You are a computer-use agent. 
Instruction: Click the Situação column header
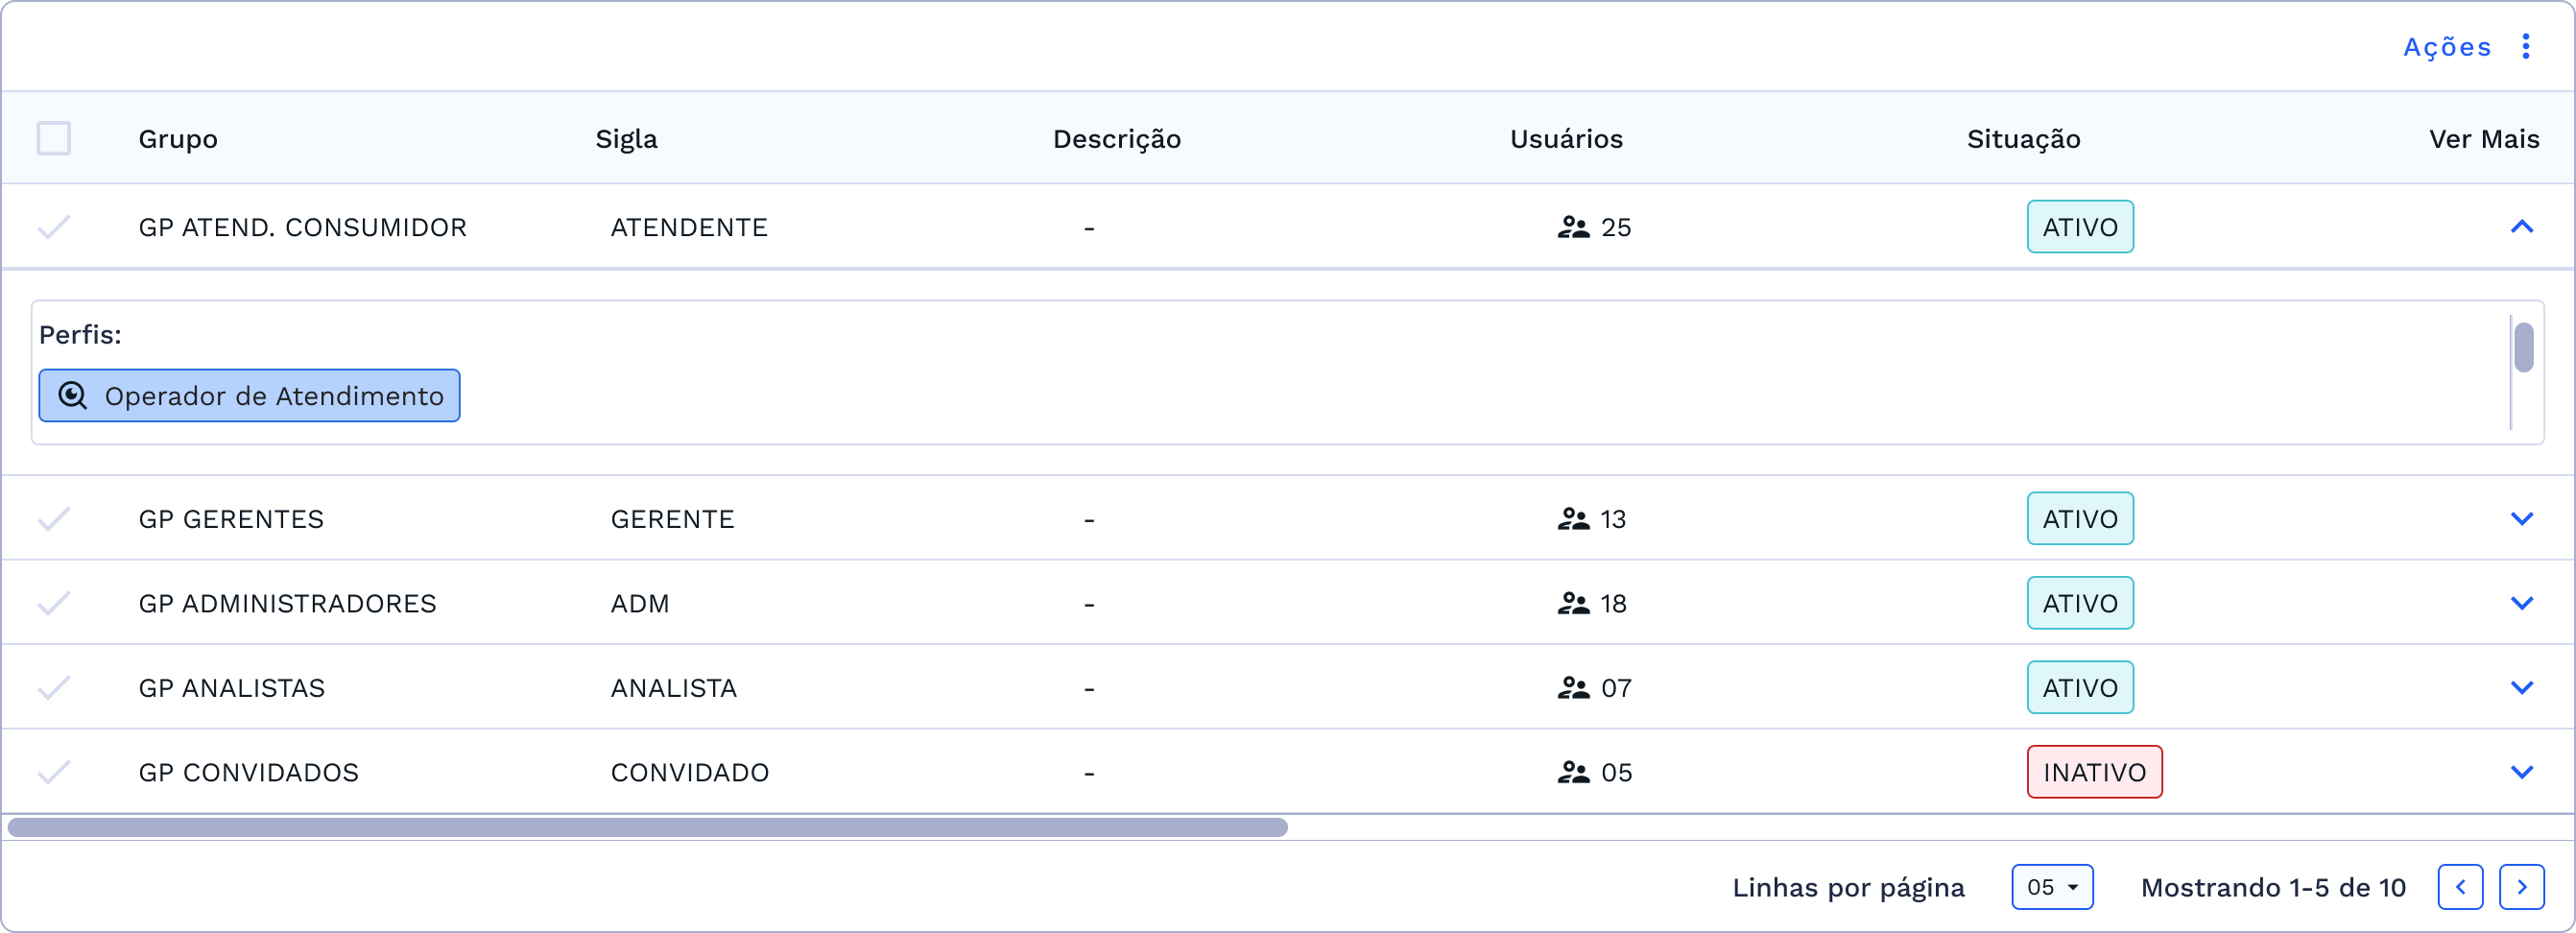tap(2022, 138)
